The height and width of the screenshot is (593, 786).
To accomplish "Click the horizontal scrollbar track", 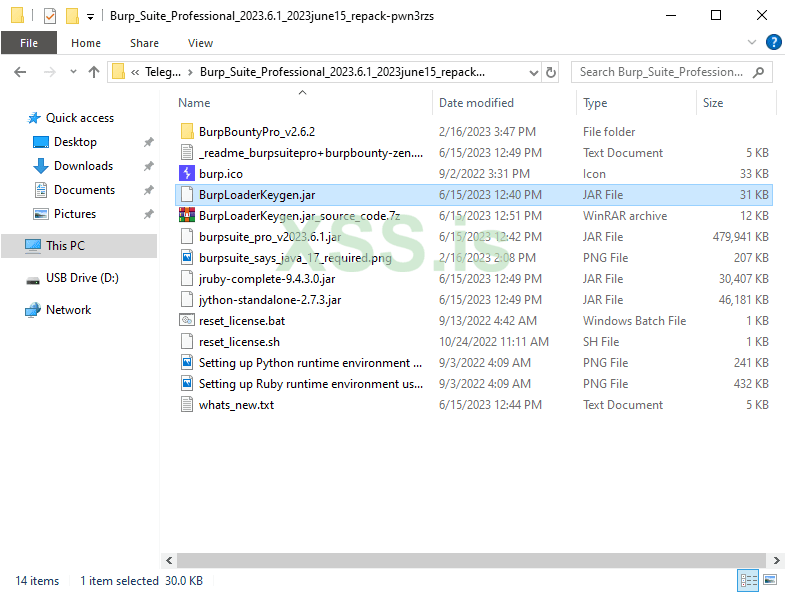I will pyautogui.click(x=471, y=560).
